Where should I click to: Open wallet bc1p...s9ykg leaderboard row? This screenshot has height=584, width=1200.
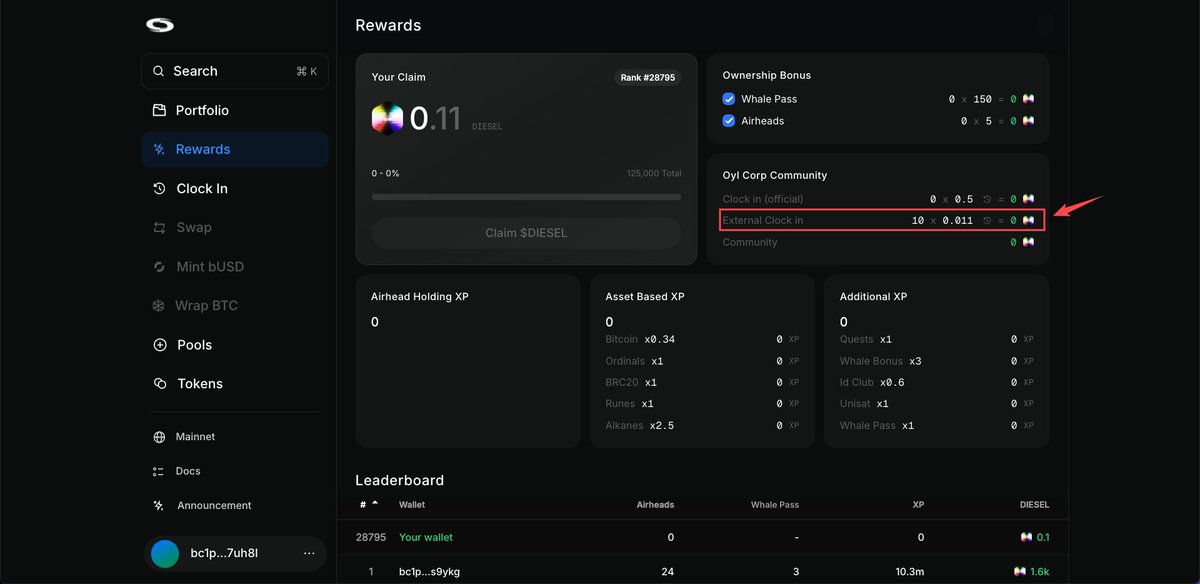(702, 571)
